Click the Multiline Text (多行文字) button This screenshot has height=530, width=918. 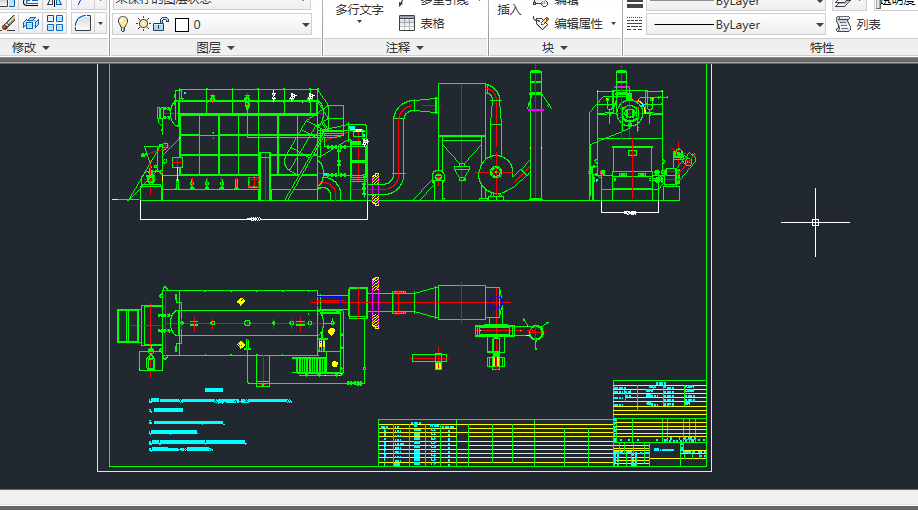click(x=359, y=12)
